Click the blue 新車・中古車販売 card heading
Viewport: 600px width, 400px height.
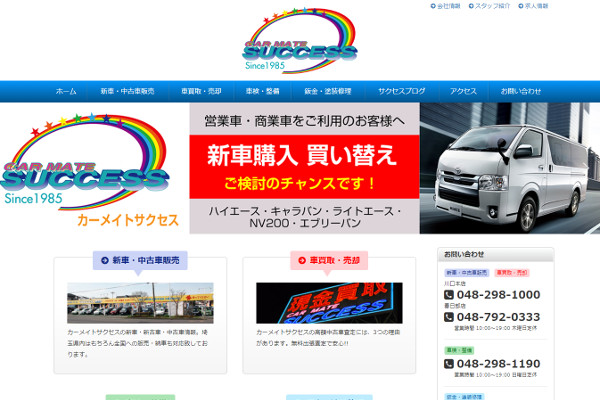click(140, 260)
